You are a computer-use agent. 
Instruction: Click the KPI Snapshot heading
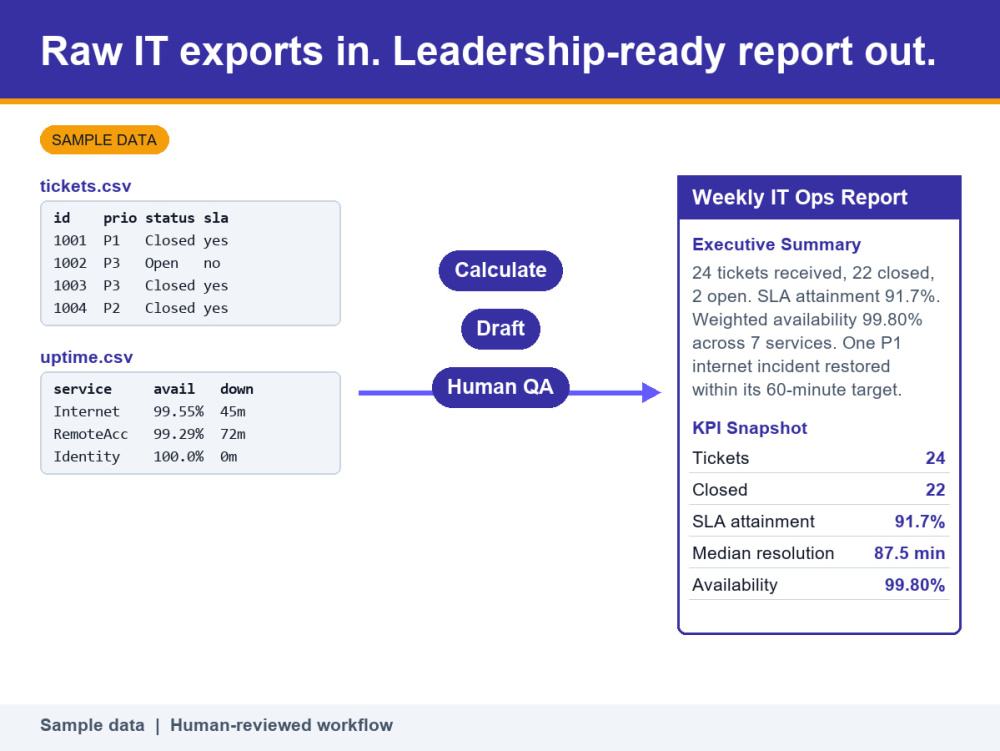coord(749,428)
